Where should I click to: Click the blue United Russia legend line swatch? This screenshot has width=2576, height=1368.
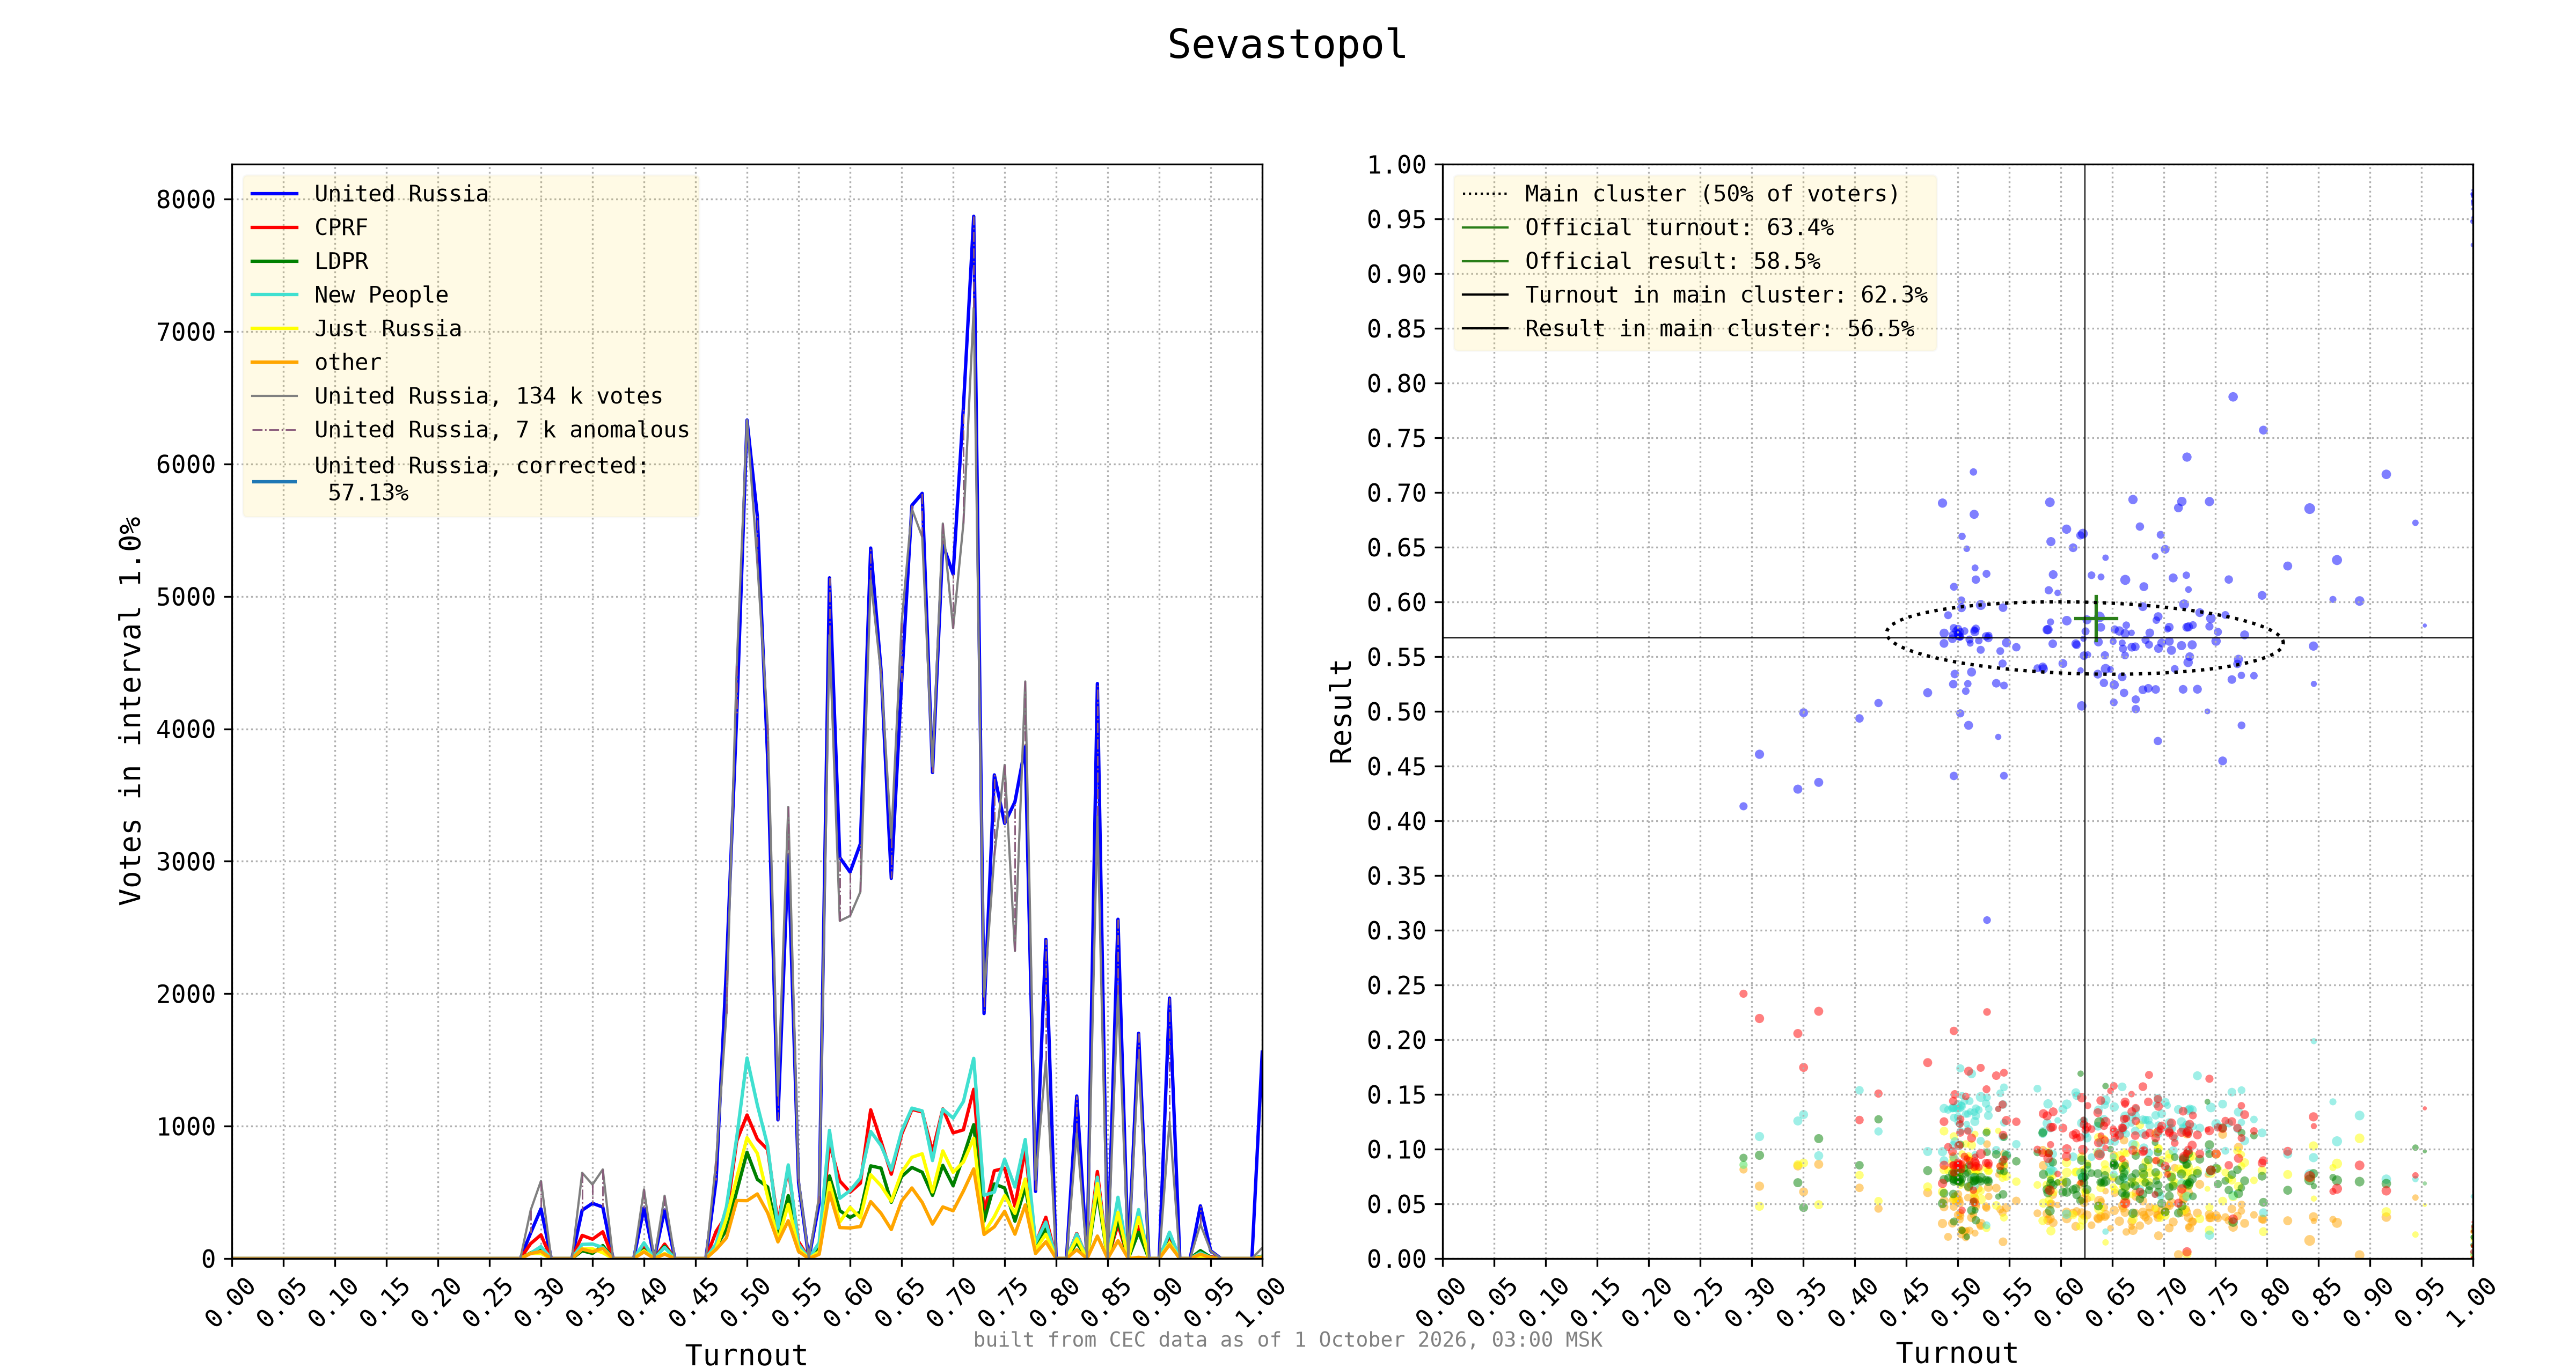274,194
